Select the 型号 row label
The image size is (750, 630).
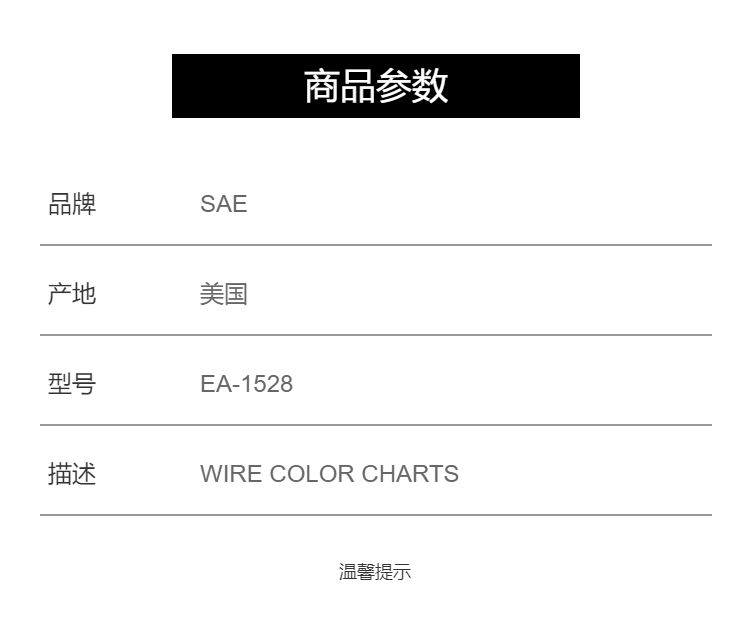tap(72, 384)
